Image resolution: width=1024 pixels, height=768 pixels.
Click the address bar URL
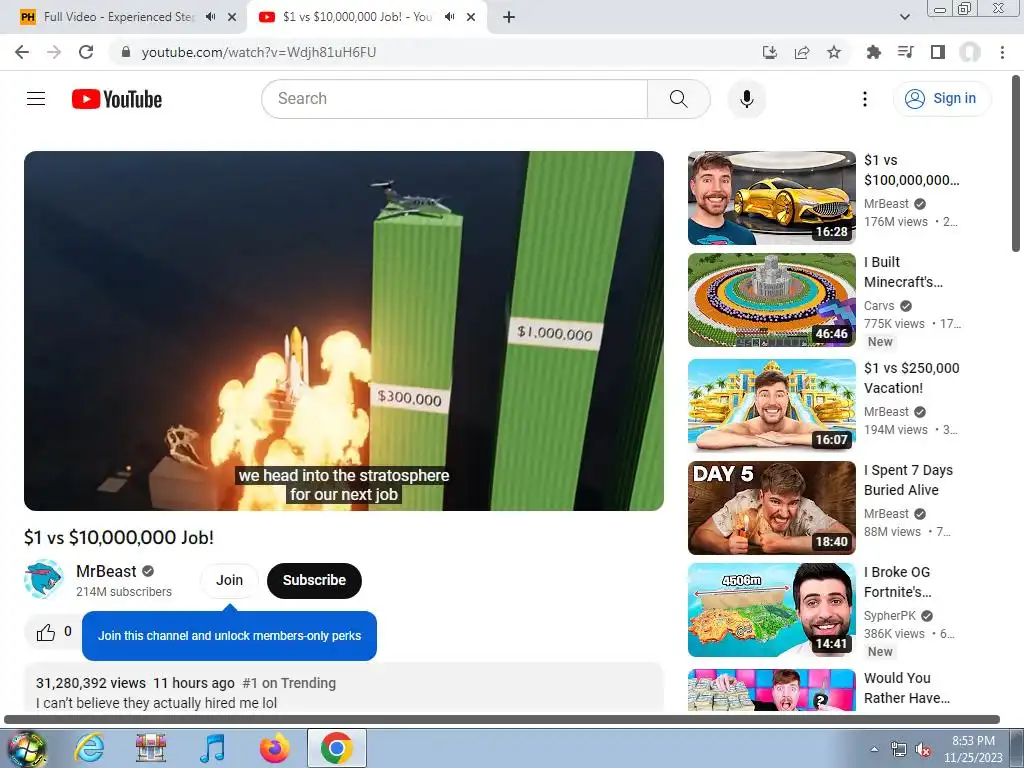[x=259, y=52]
